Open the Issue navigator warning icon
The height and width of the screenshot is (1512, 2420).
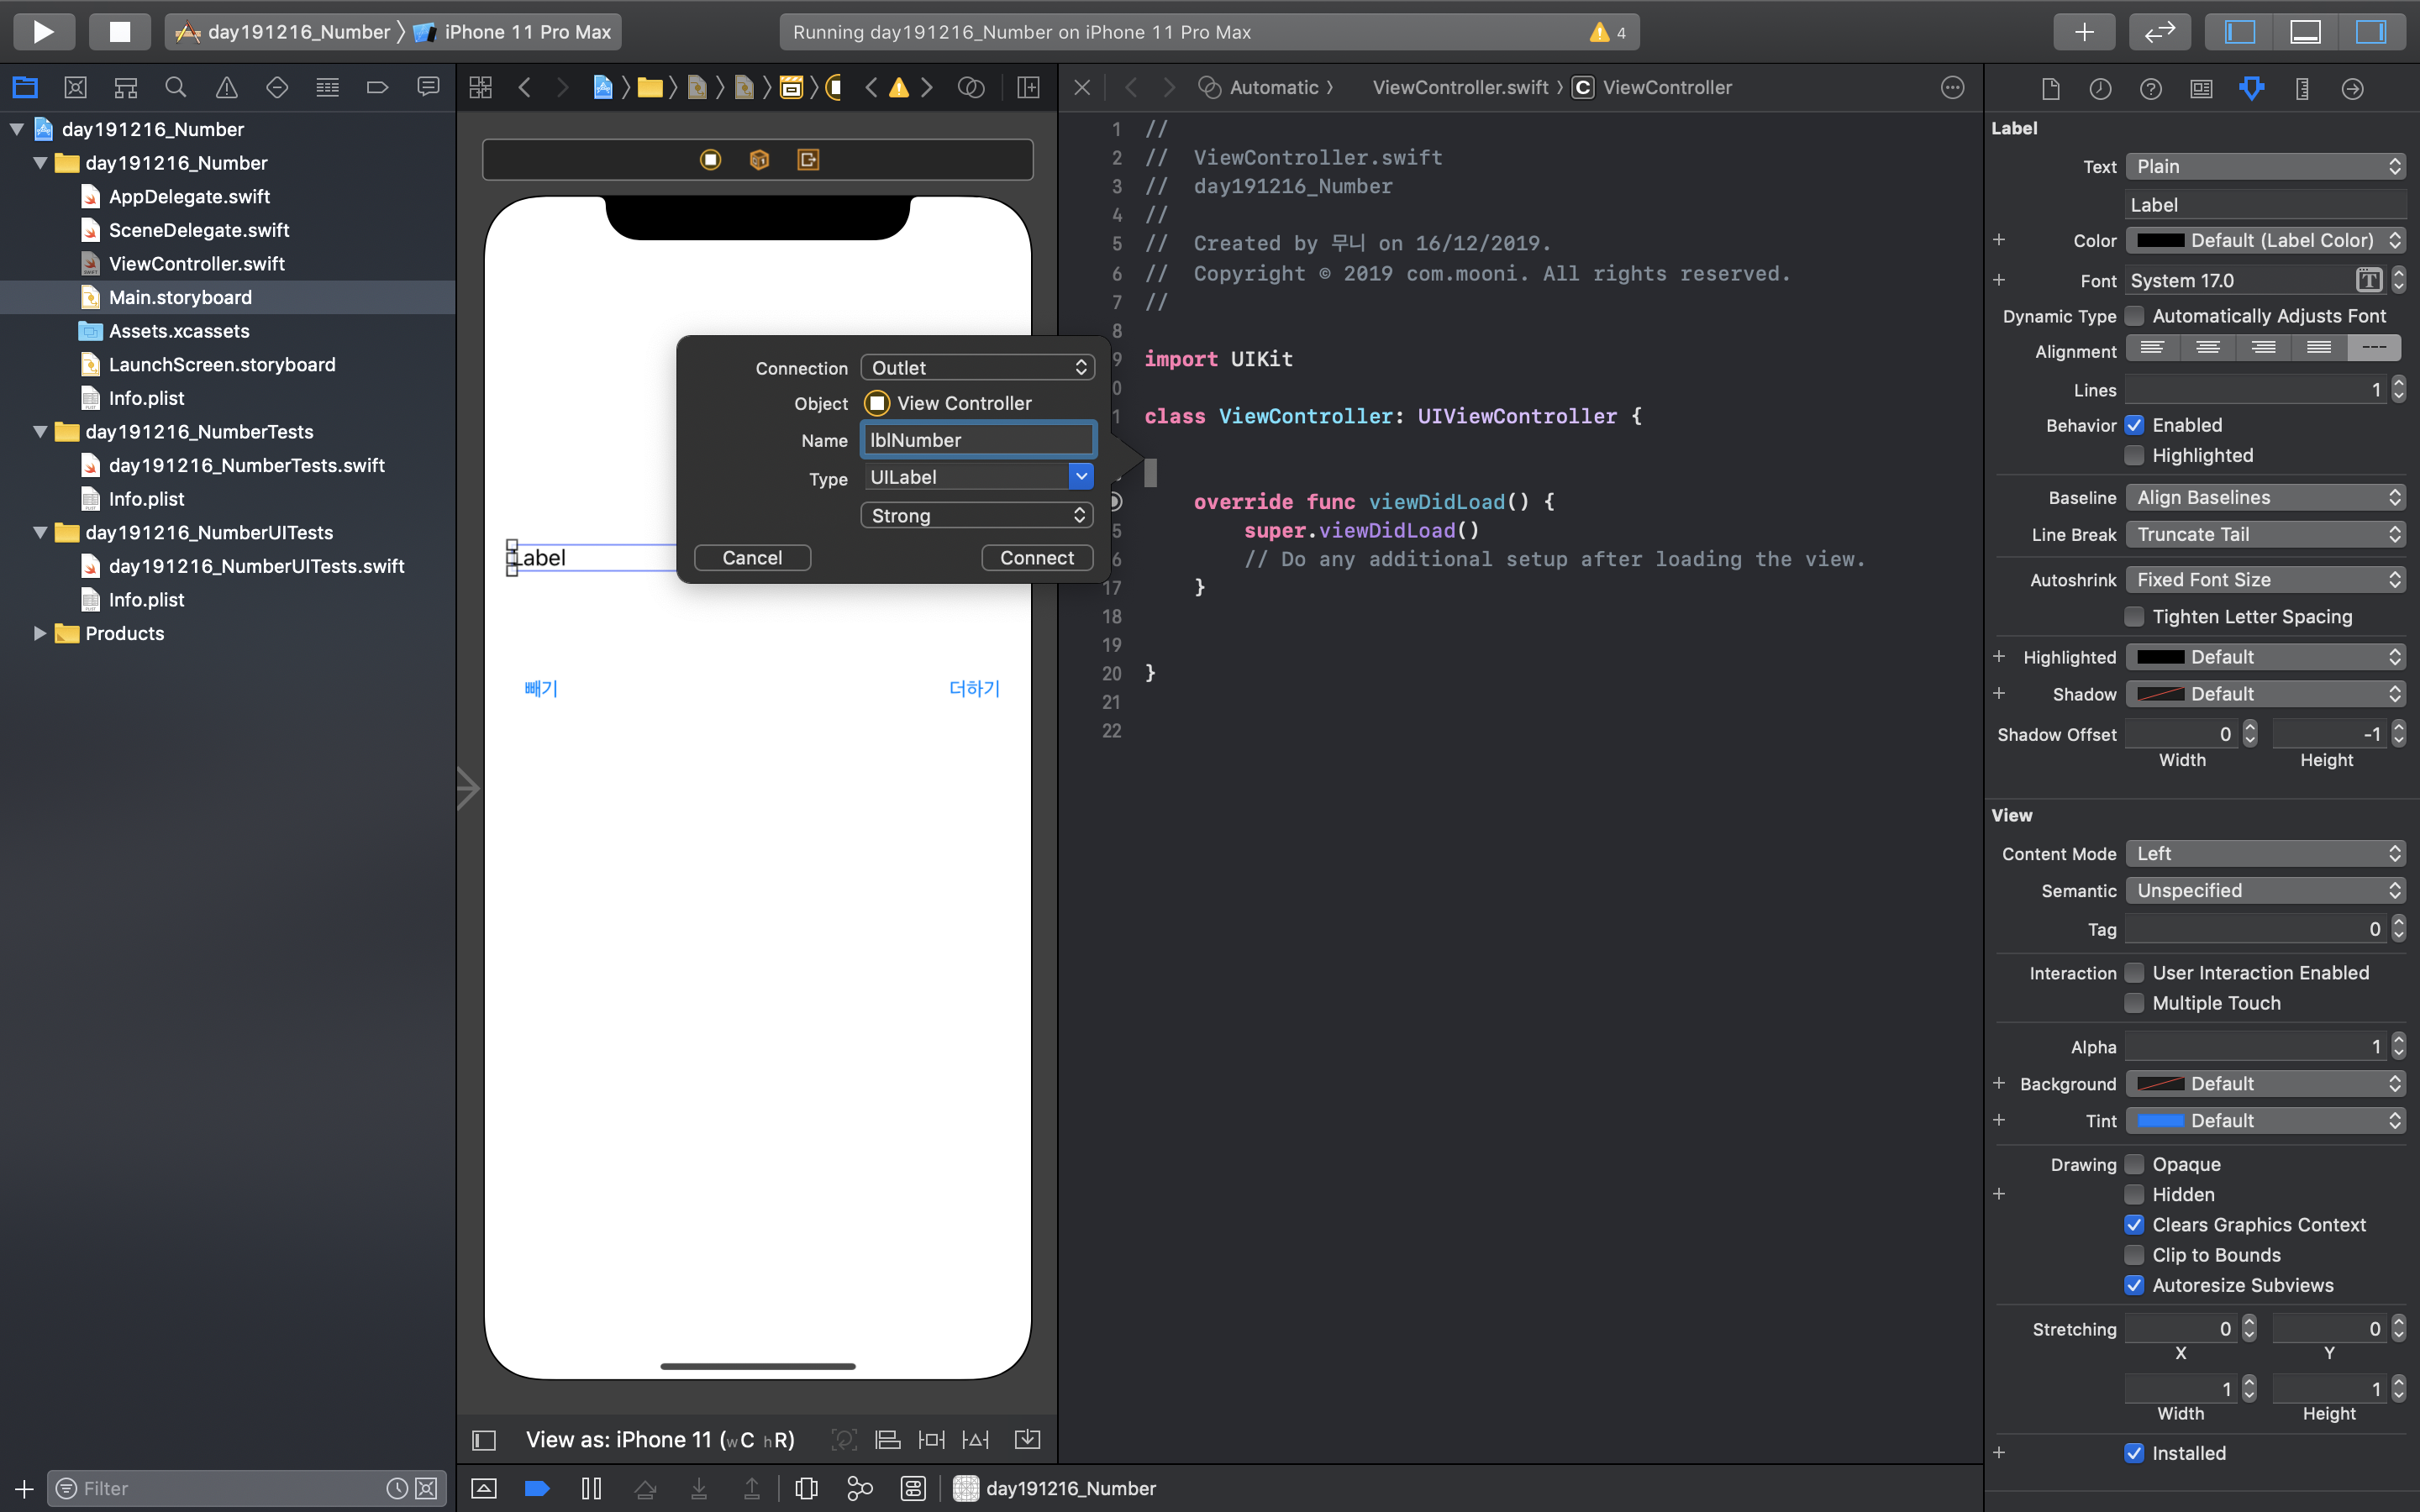point(227,88)
